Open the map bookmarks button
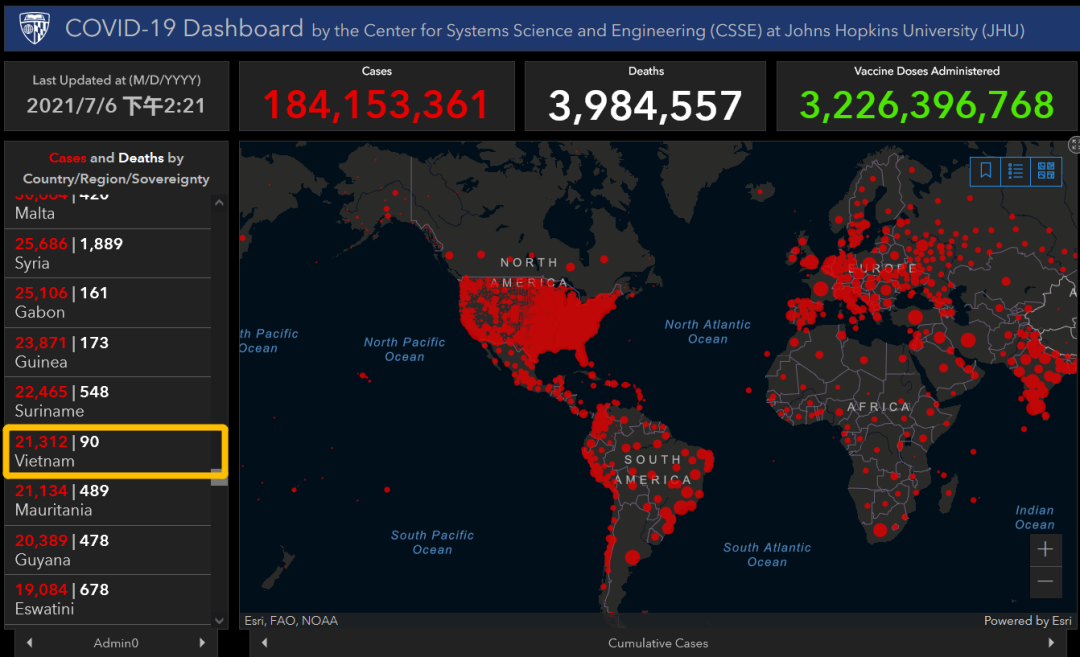Image resolution: width=1080 pixels, height=657 pixels. point(986,171)
